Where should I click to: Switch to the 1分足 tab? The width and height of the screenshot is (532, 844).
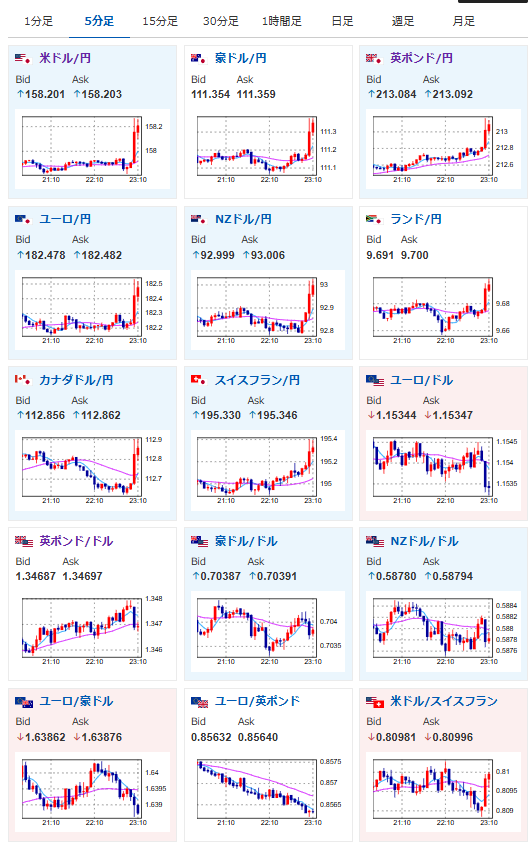(x=39, y=22)
